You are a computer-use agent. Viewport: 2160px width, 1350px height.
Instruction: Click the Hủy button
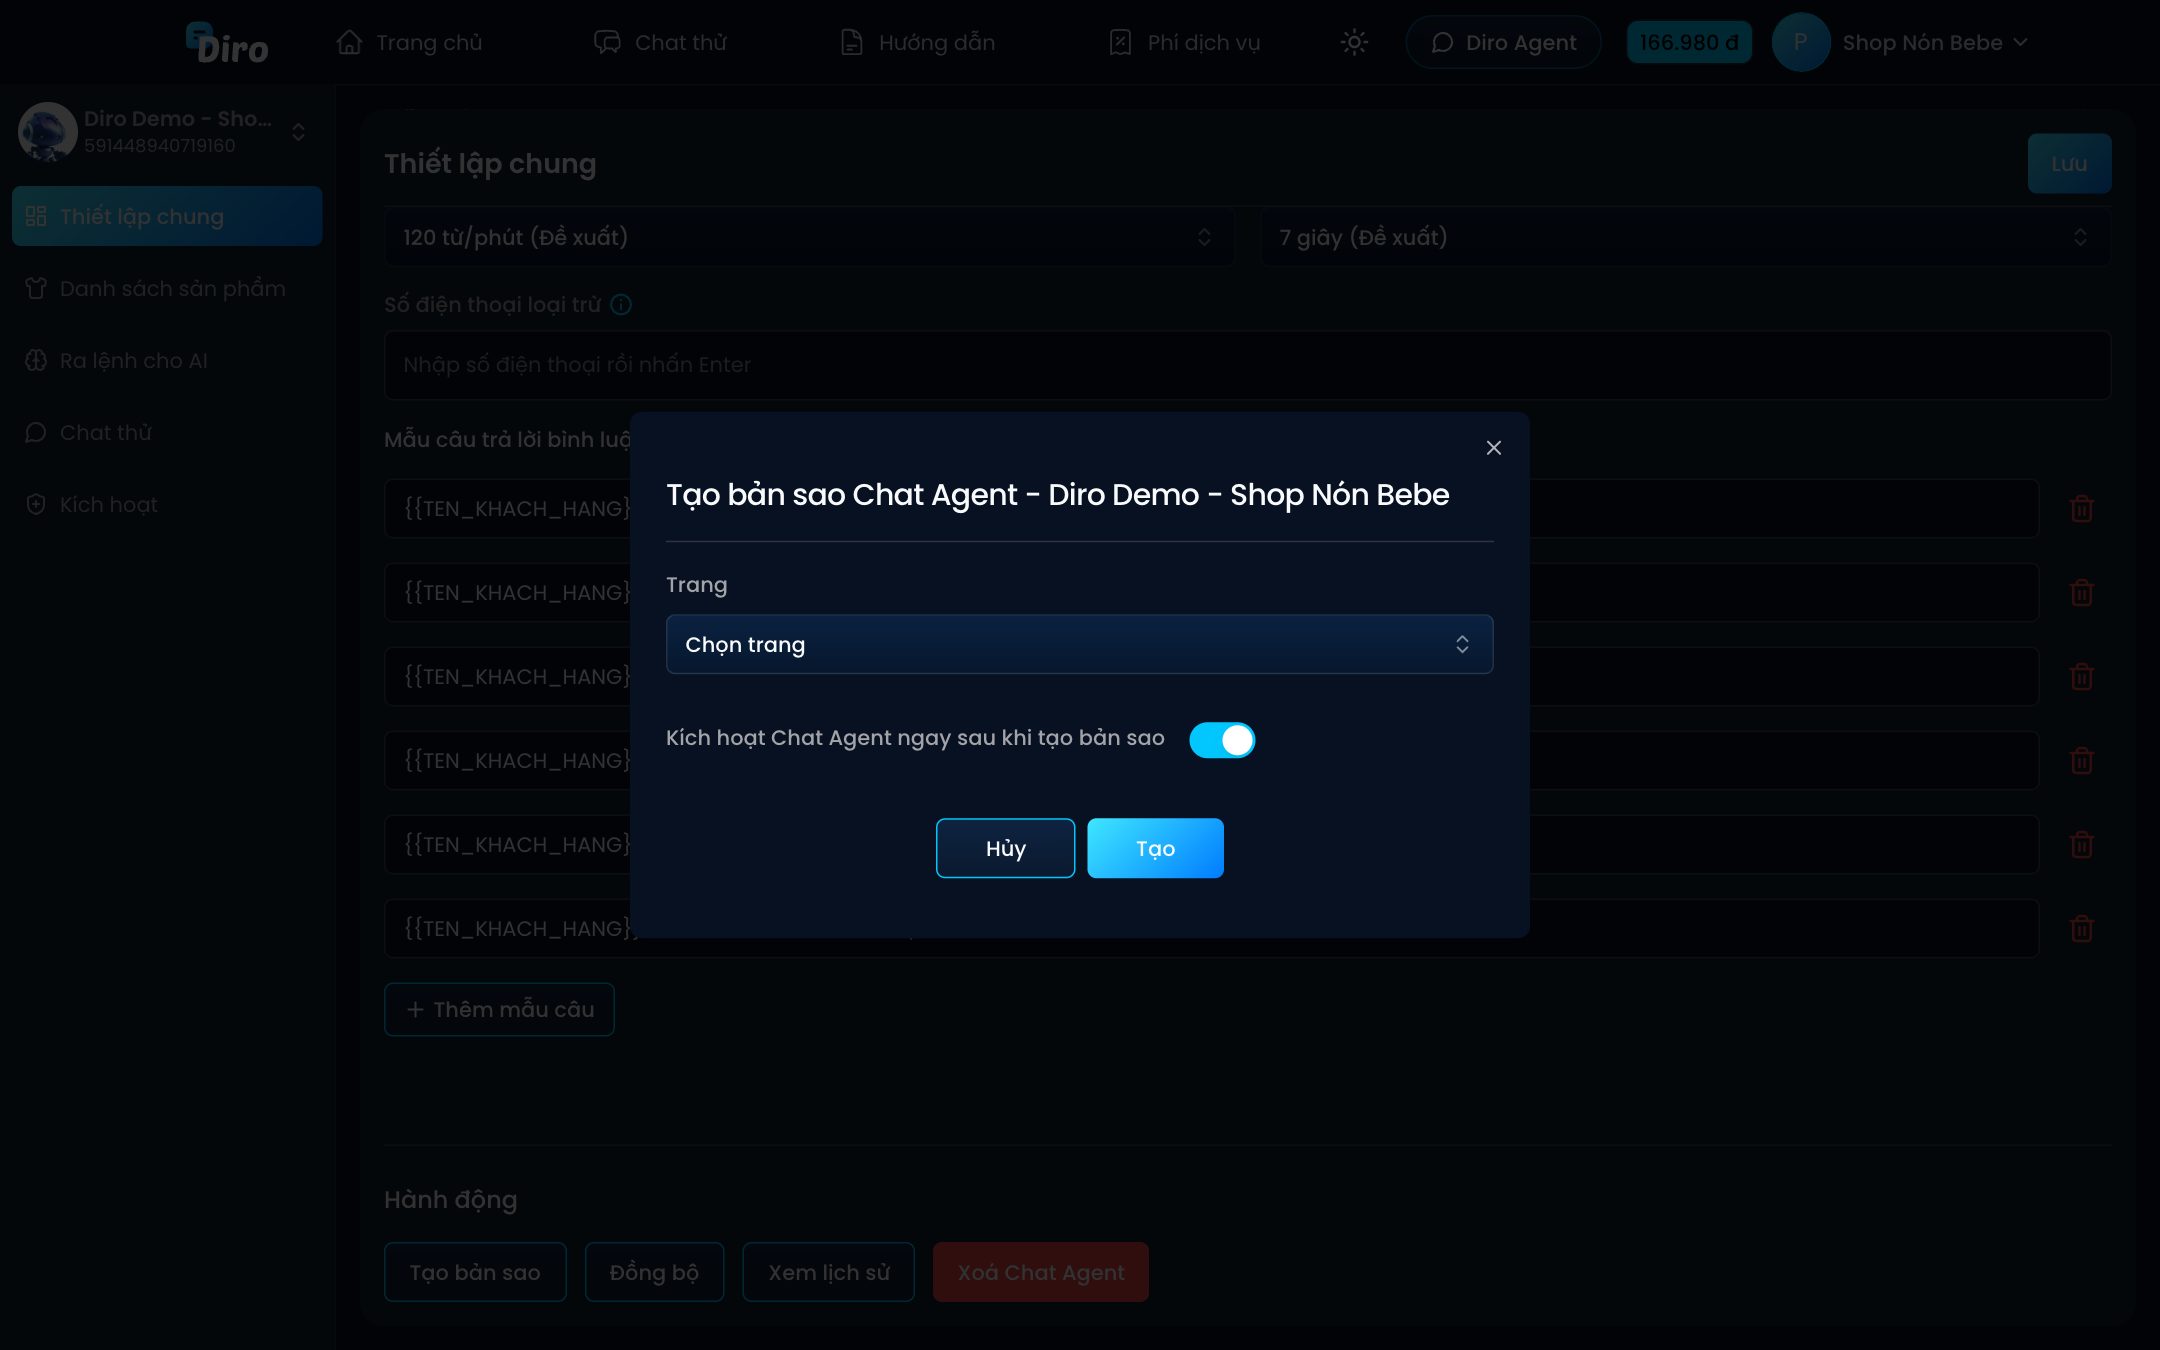coord(1005,848)
